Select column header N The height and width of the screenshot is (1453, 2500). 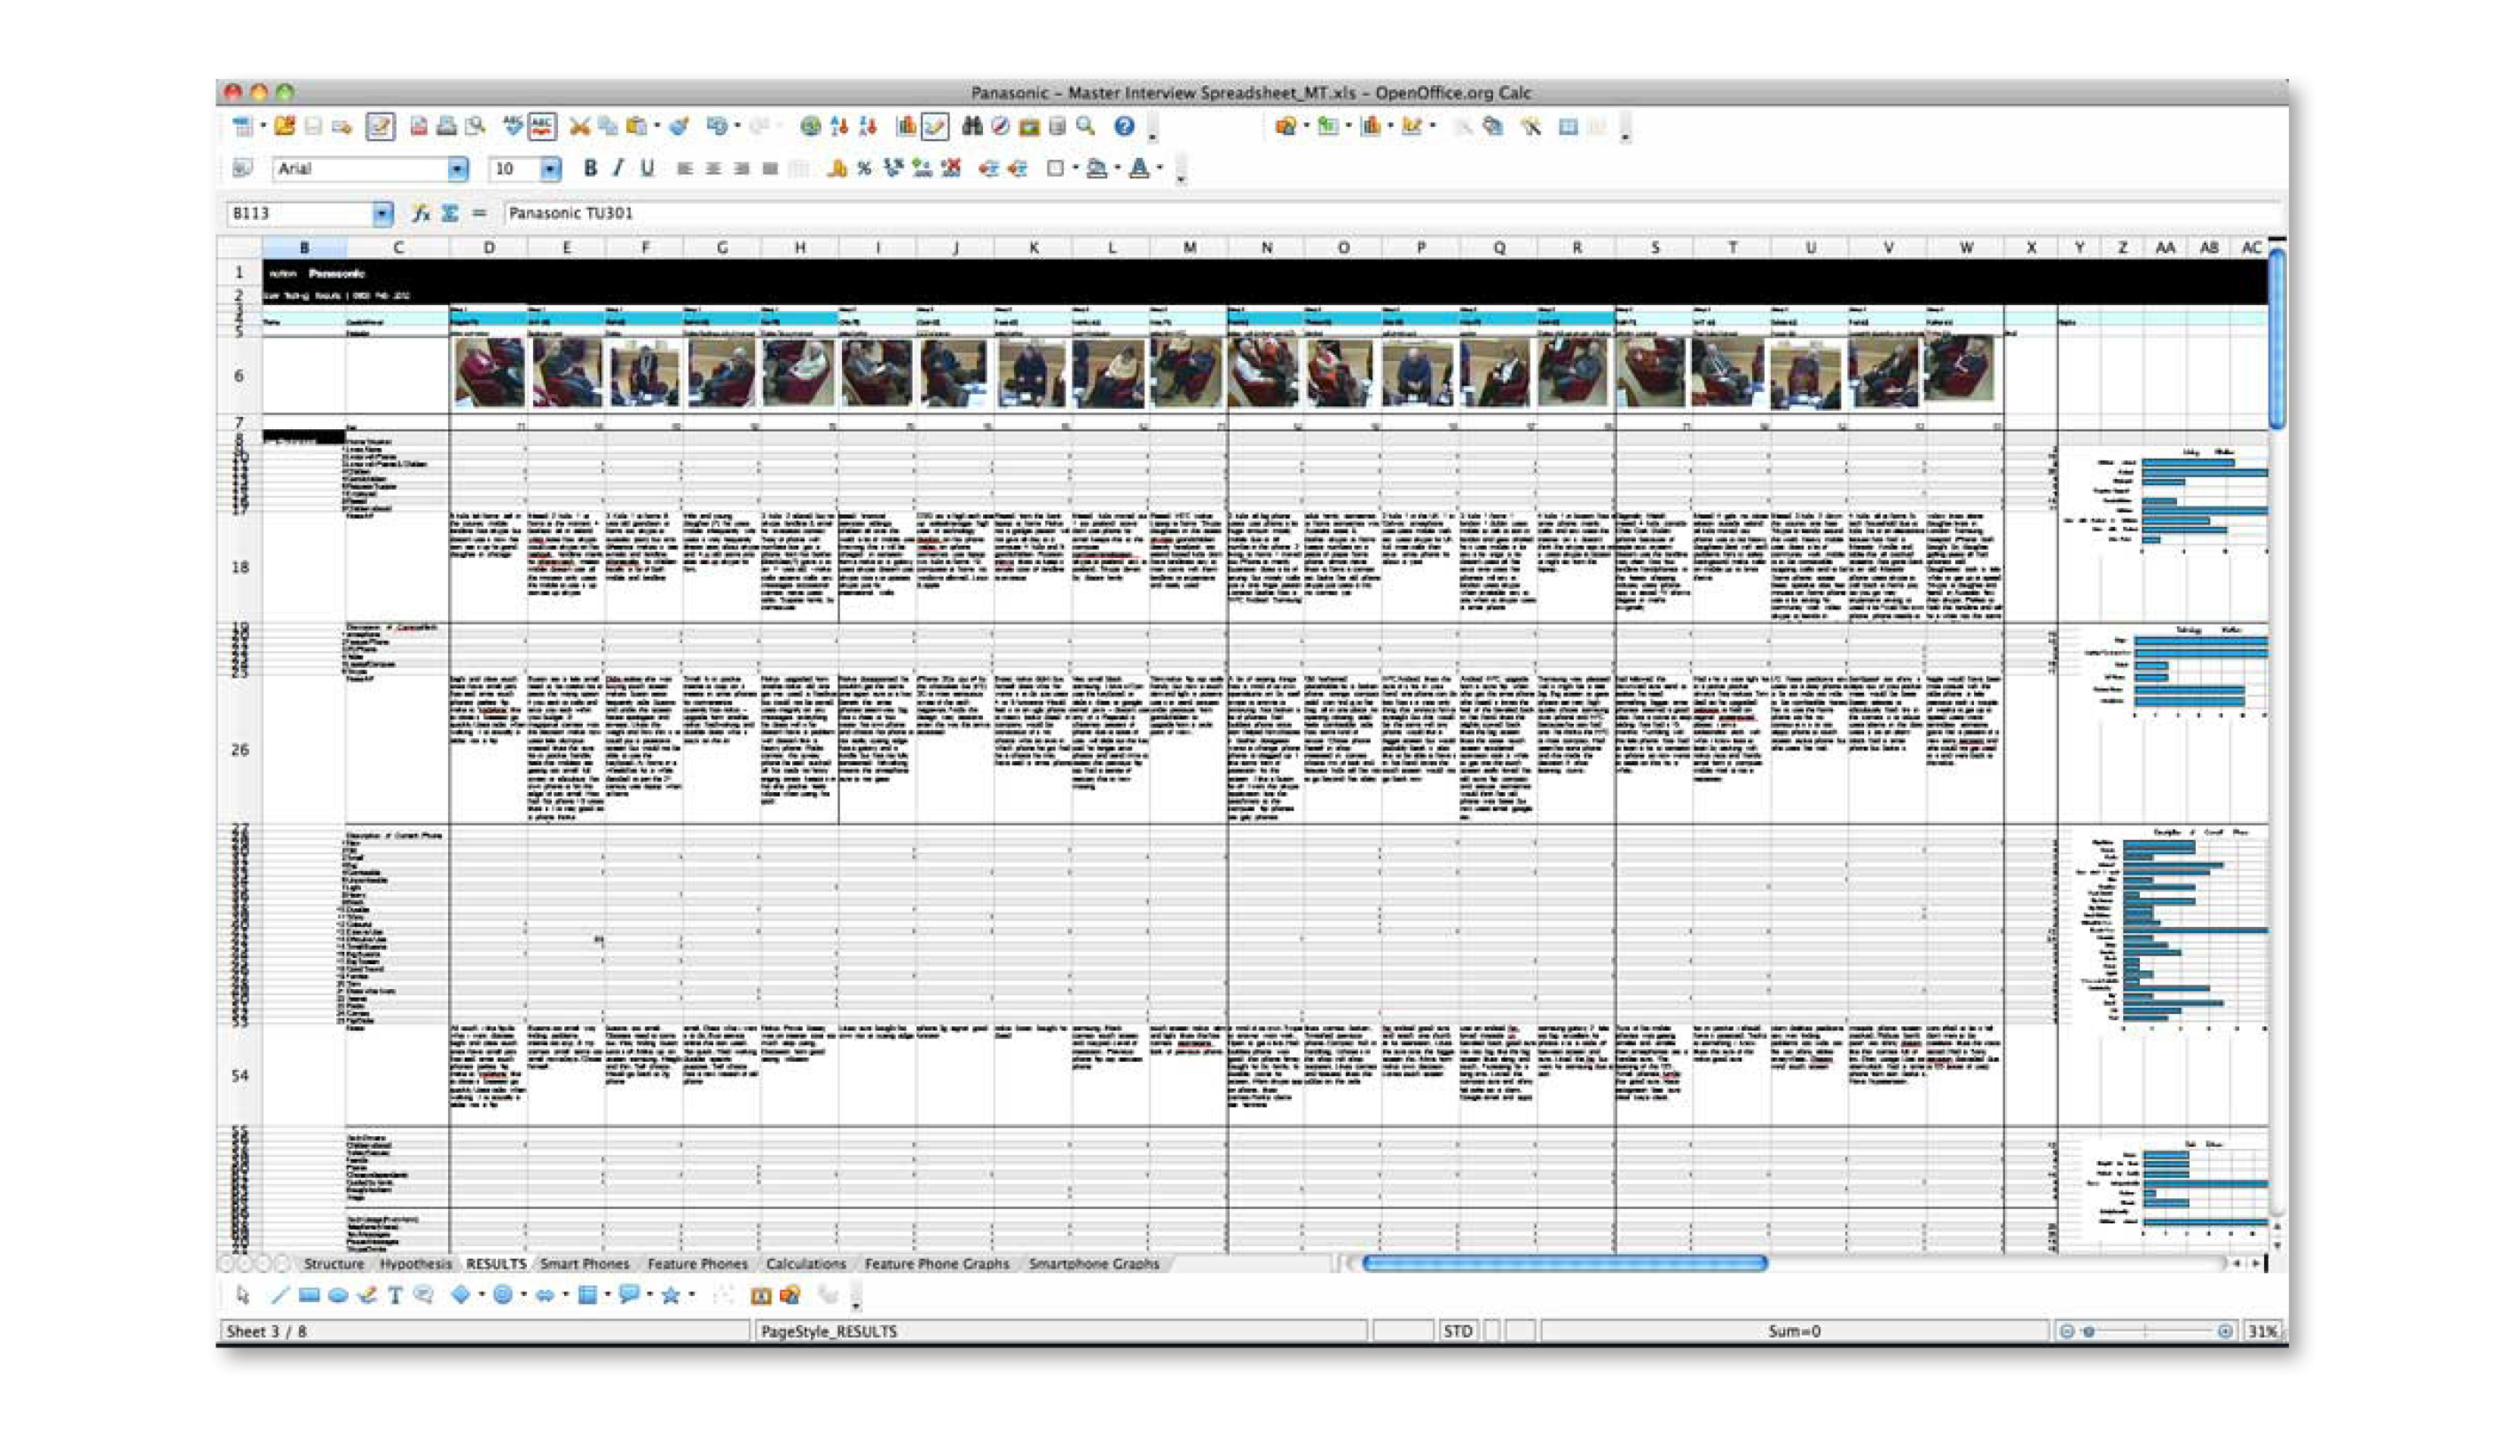pos(1266,247)
